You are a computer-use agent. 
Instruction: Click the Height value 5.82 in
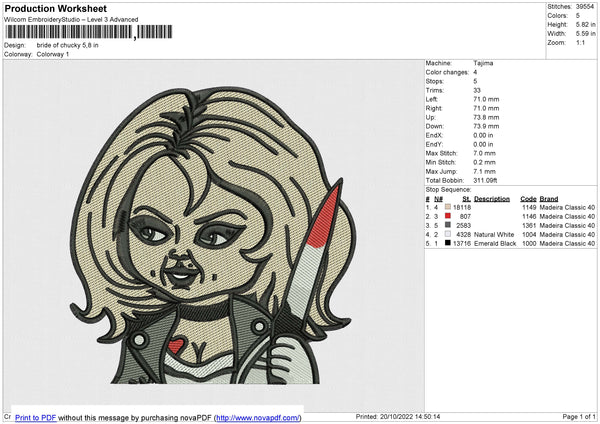click(x=585, y=24)
